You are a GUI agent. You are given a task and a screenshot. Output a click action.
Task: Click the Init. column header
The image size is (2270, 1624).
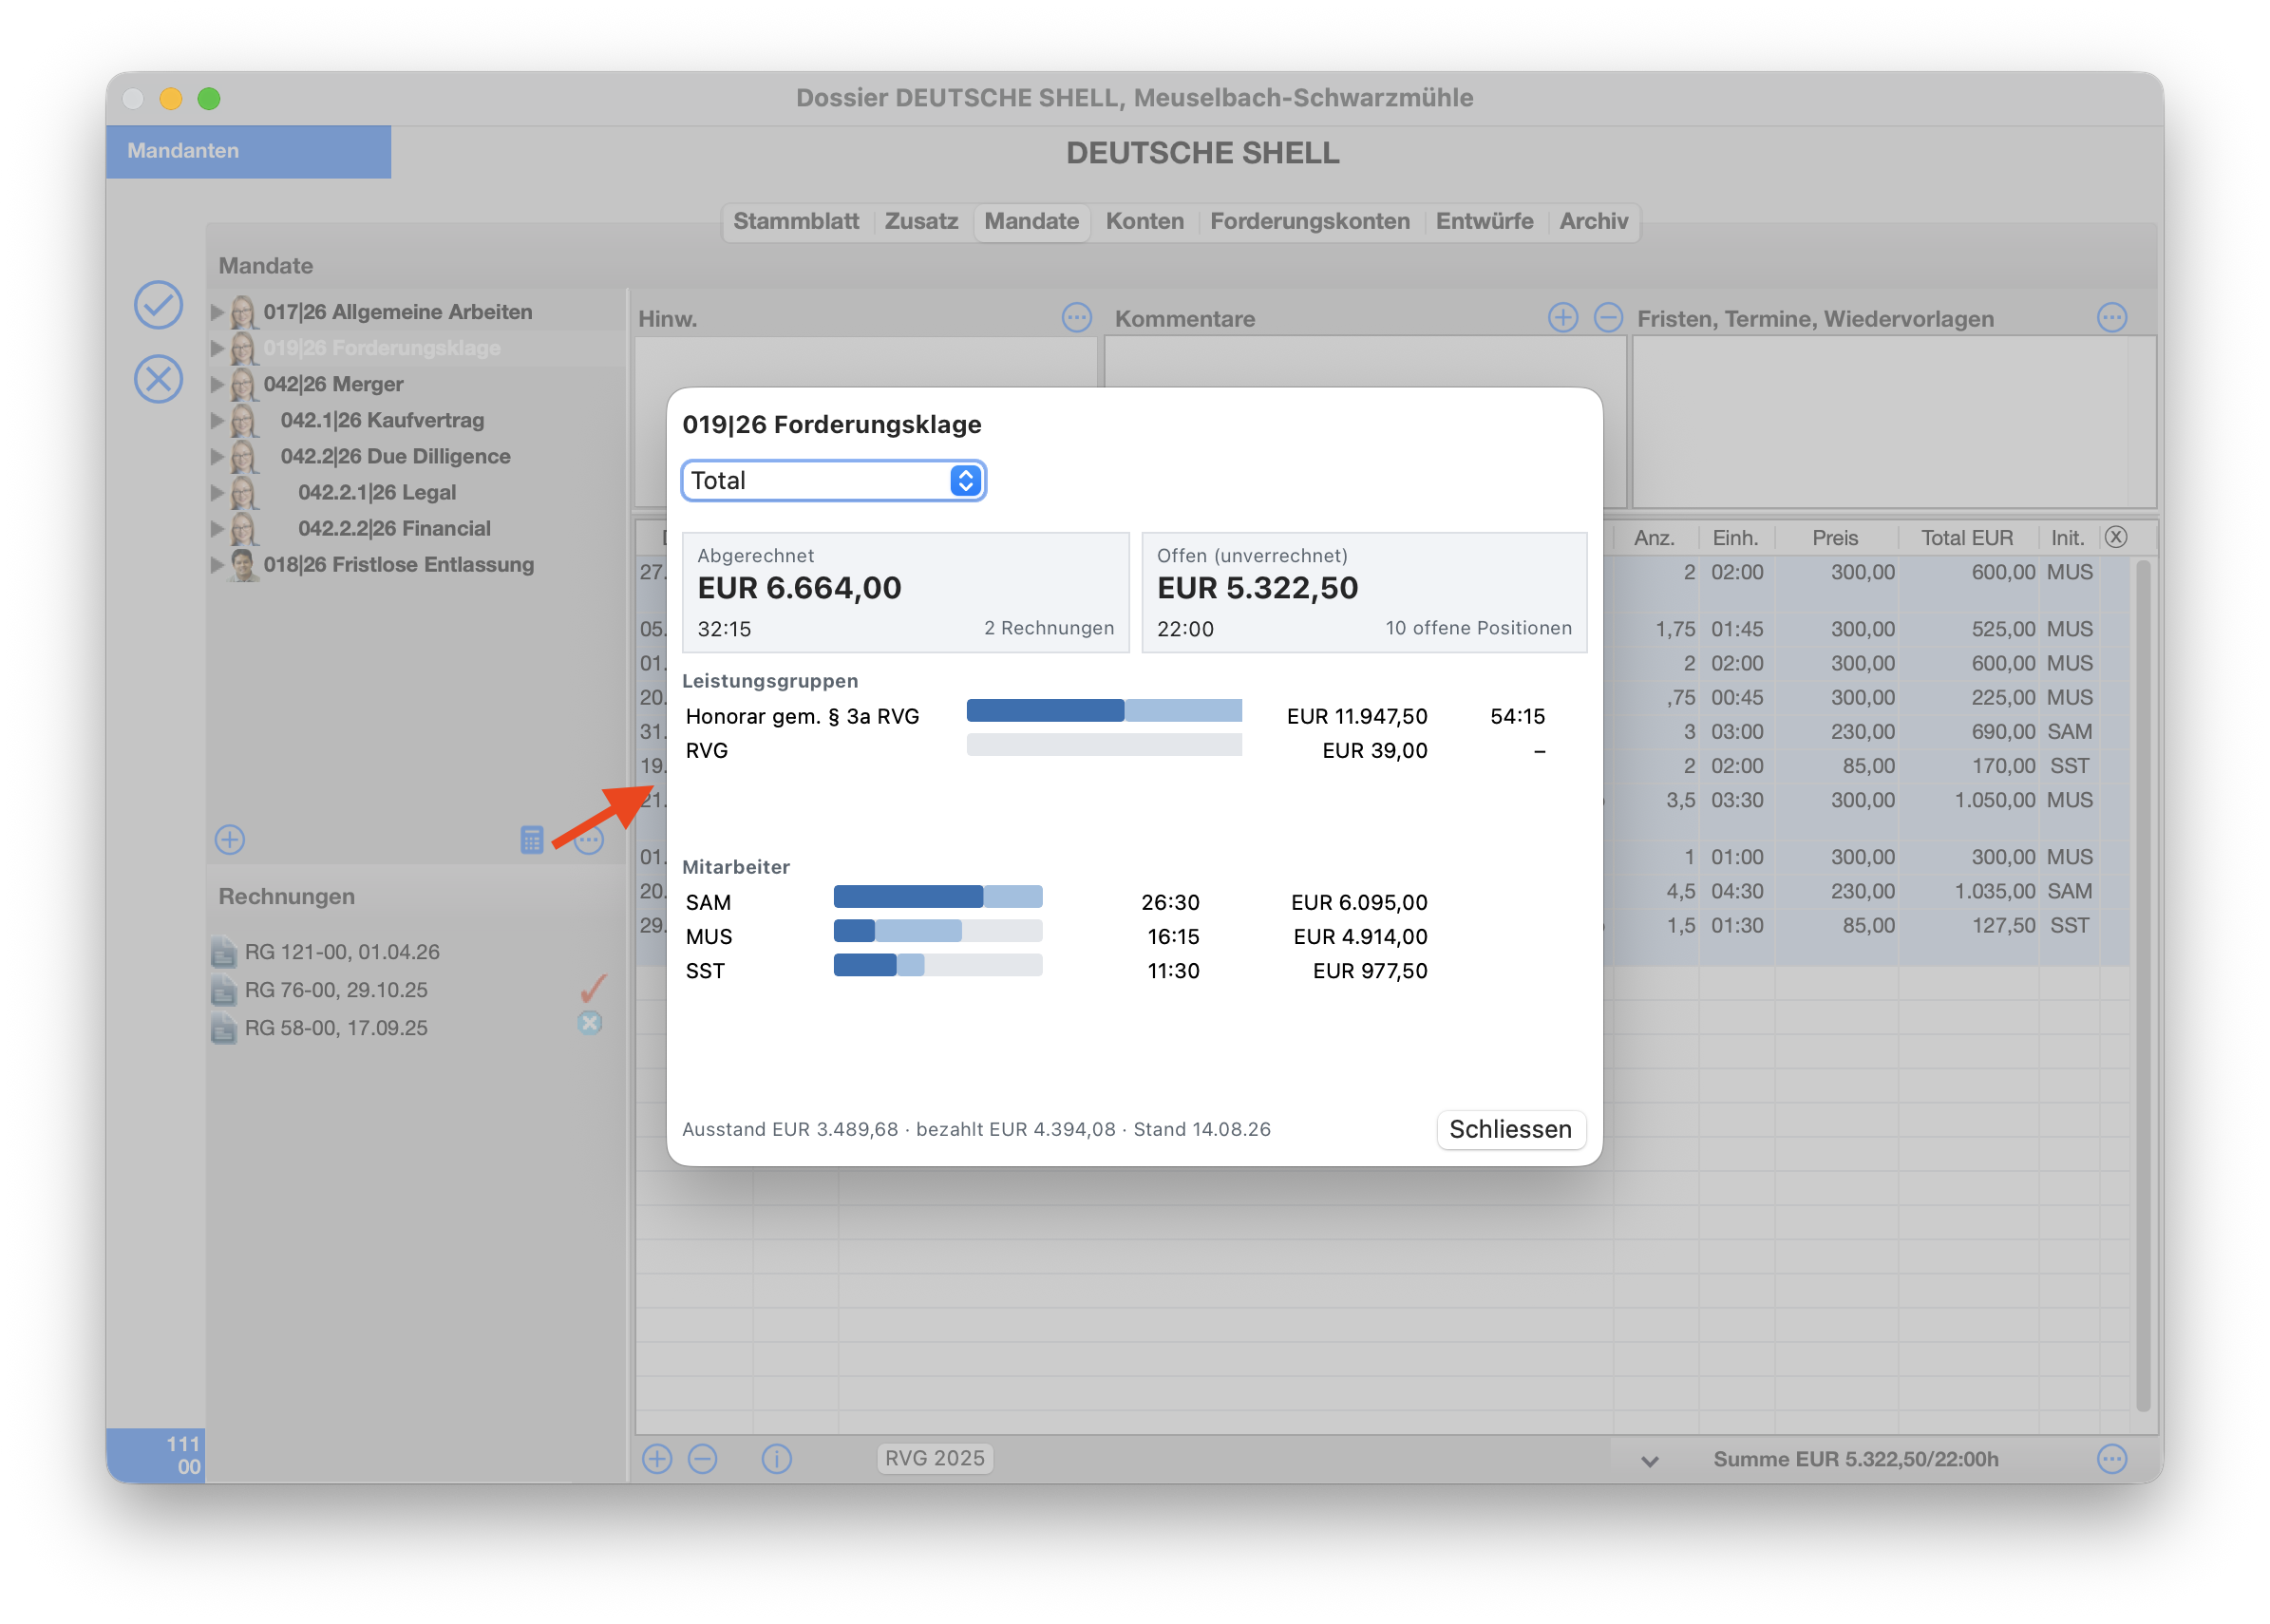pos(2067,538)
